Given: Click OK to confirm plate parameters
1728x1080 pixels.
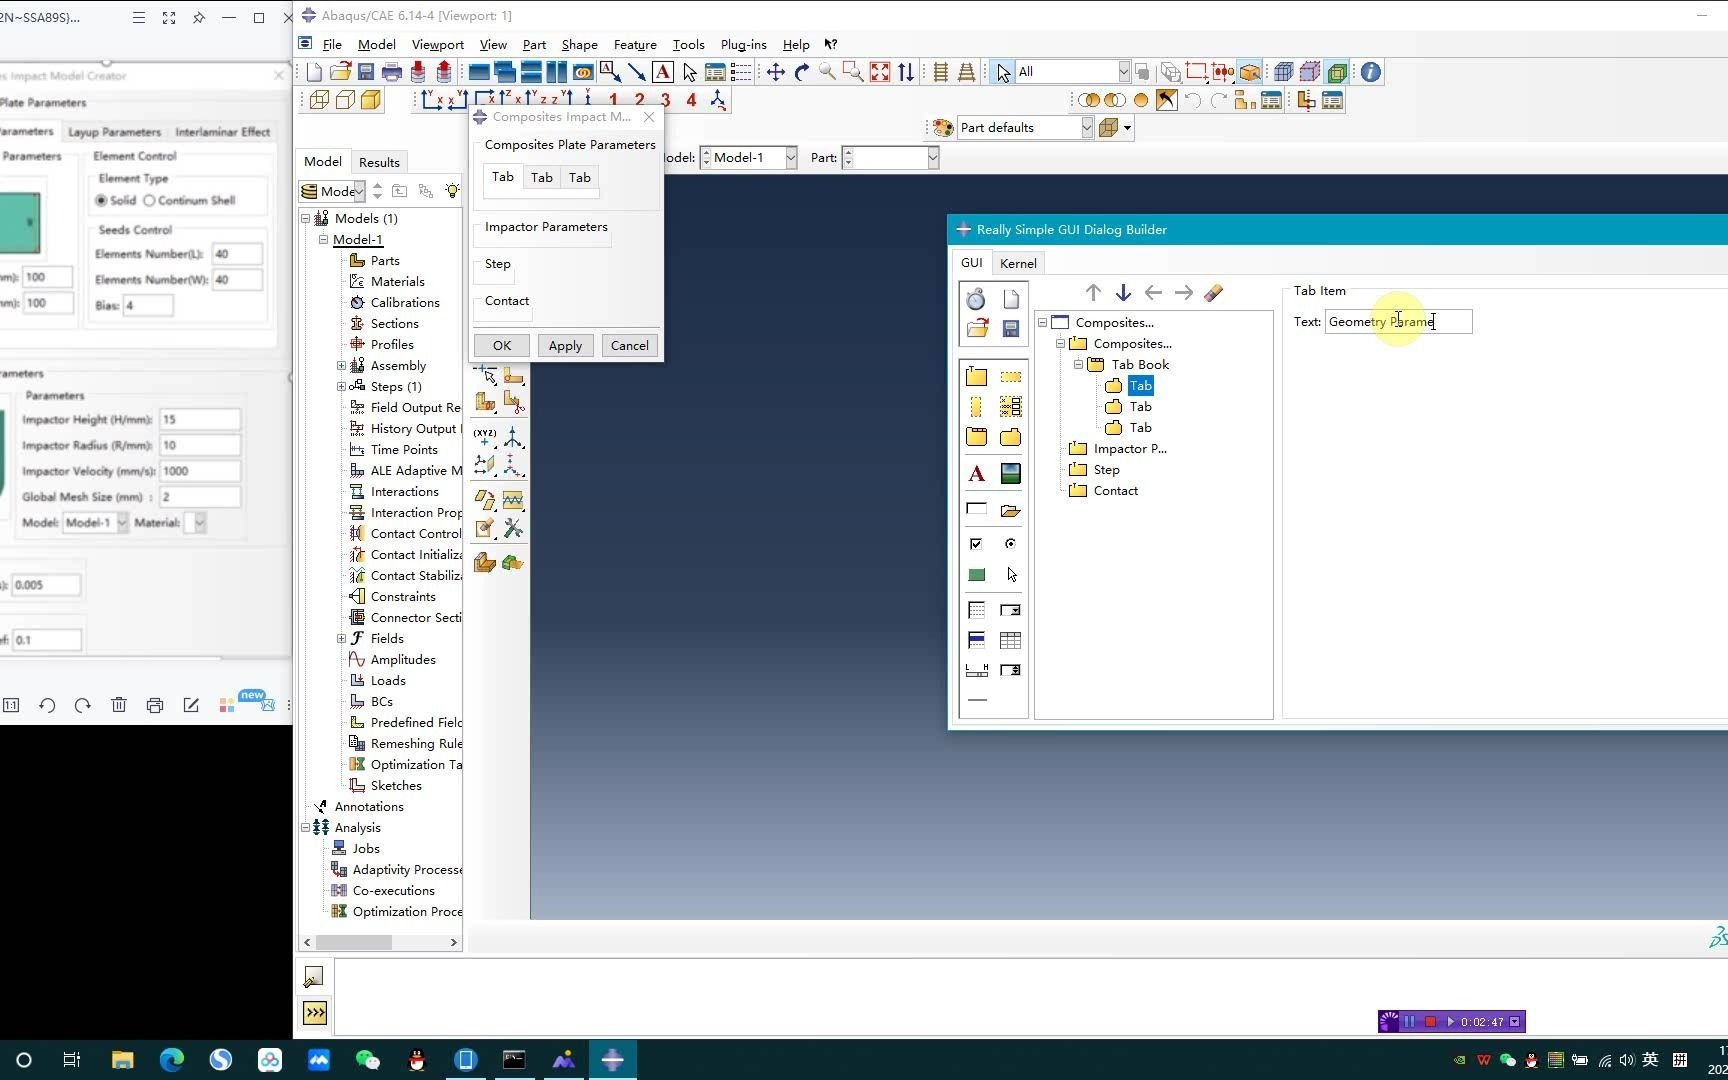Looking at the screenshot, I should tap(501, 345).
